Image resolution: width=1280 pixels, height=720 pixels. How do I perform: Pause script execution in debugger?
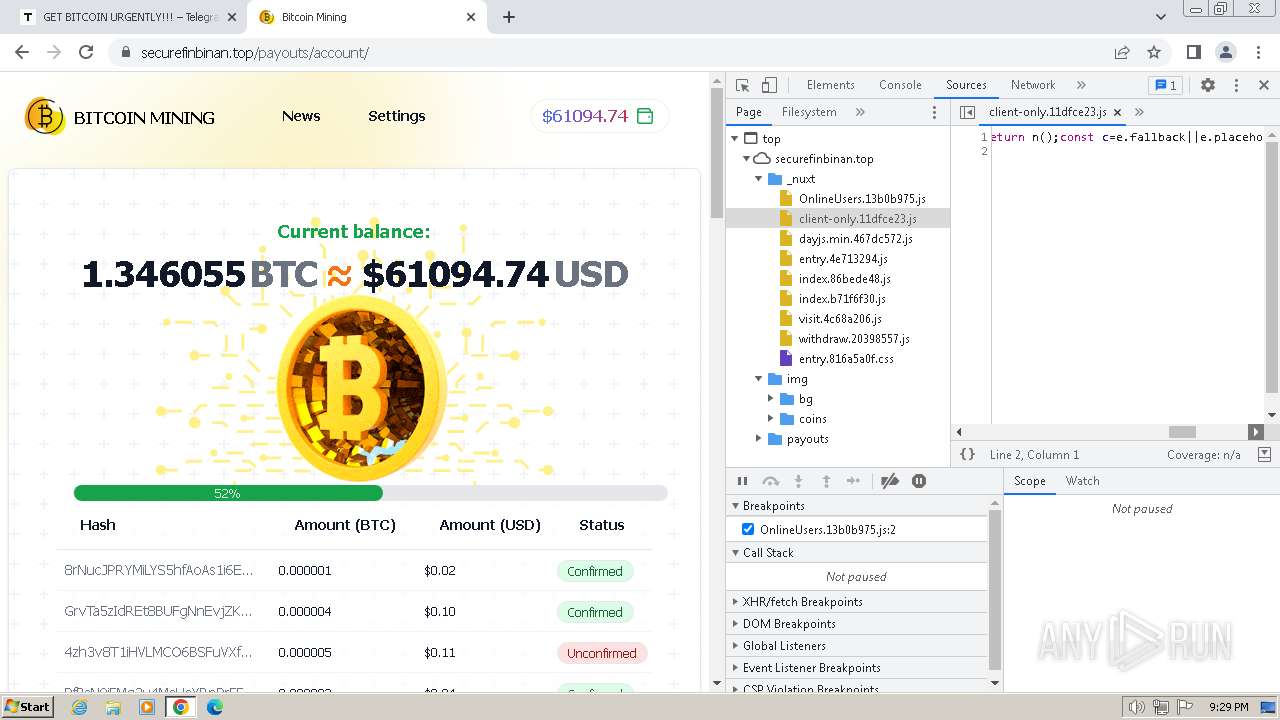pos(742,481)
